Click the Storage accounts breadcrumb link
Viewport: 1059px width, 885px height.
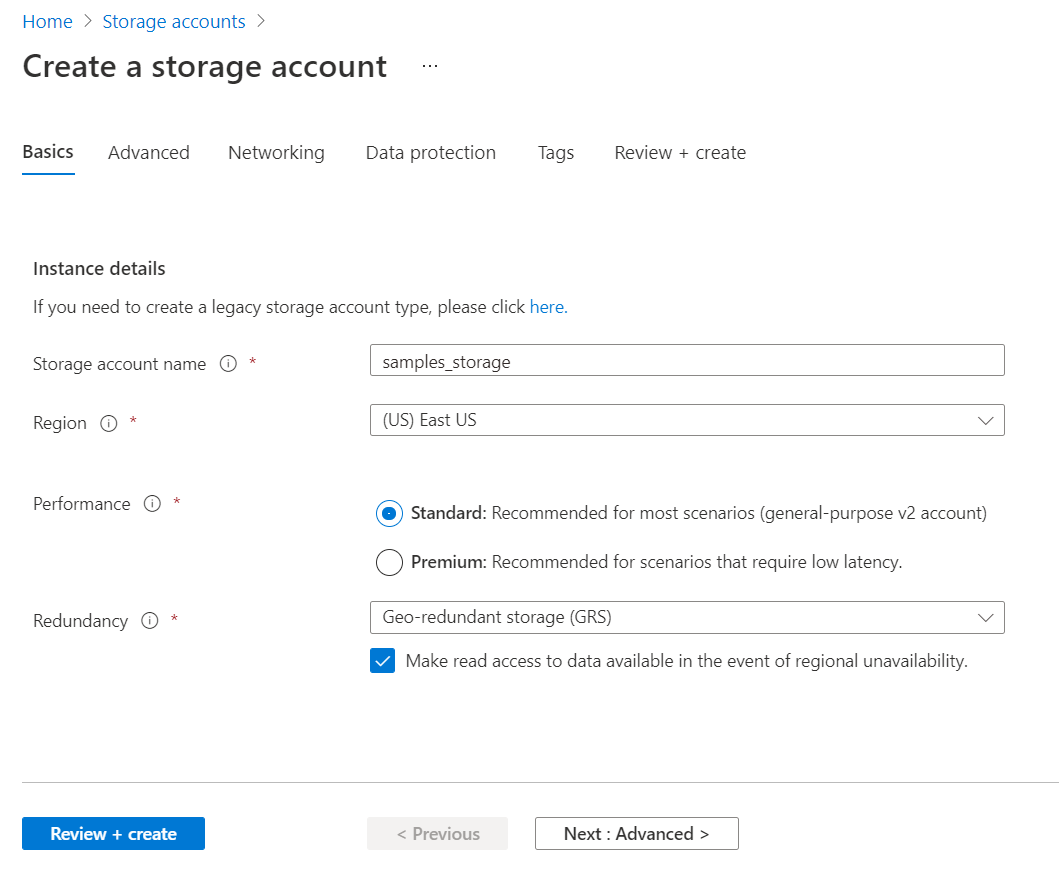(x=174, y=21)
